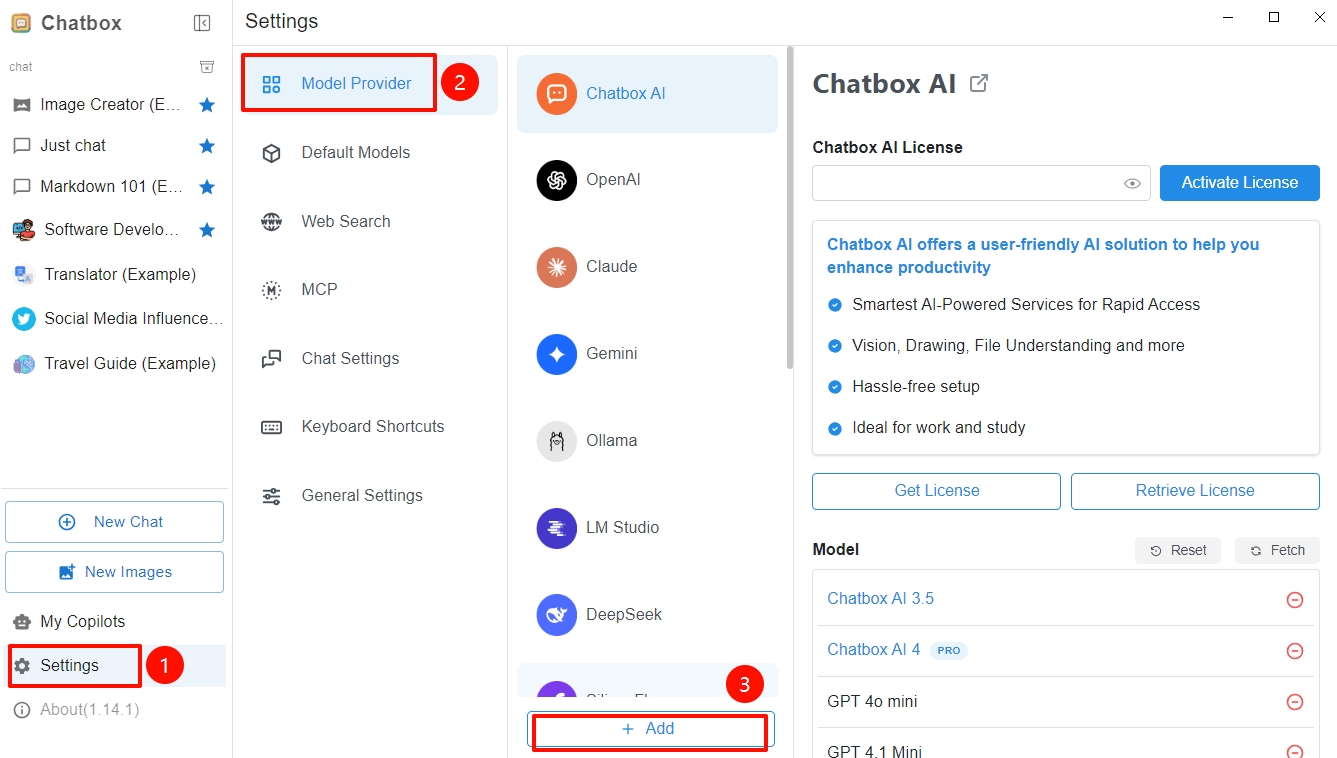Click the LM Studio logo icon
Image resolution: width=1337 pixels, height=758 pixels.
pos(557,528)
